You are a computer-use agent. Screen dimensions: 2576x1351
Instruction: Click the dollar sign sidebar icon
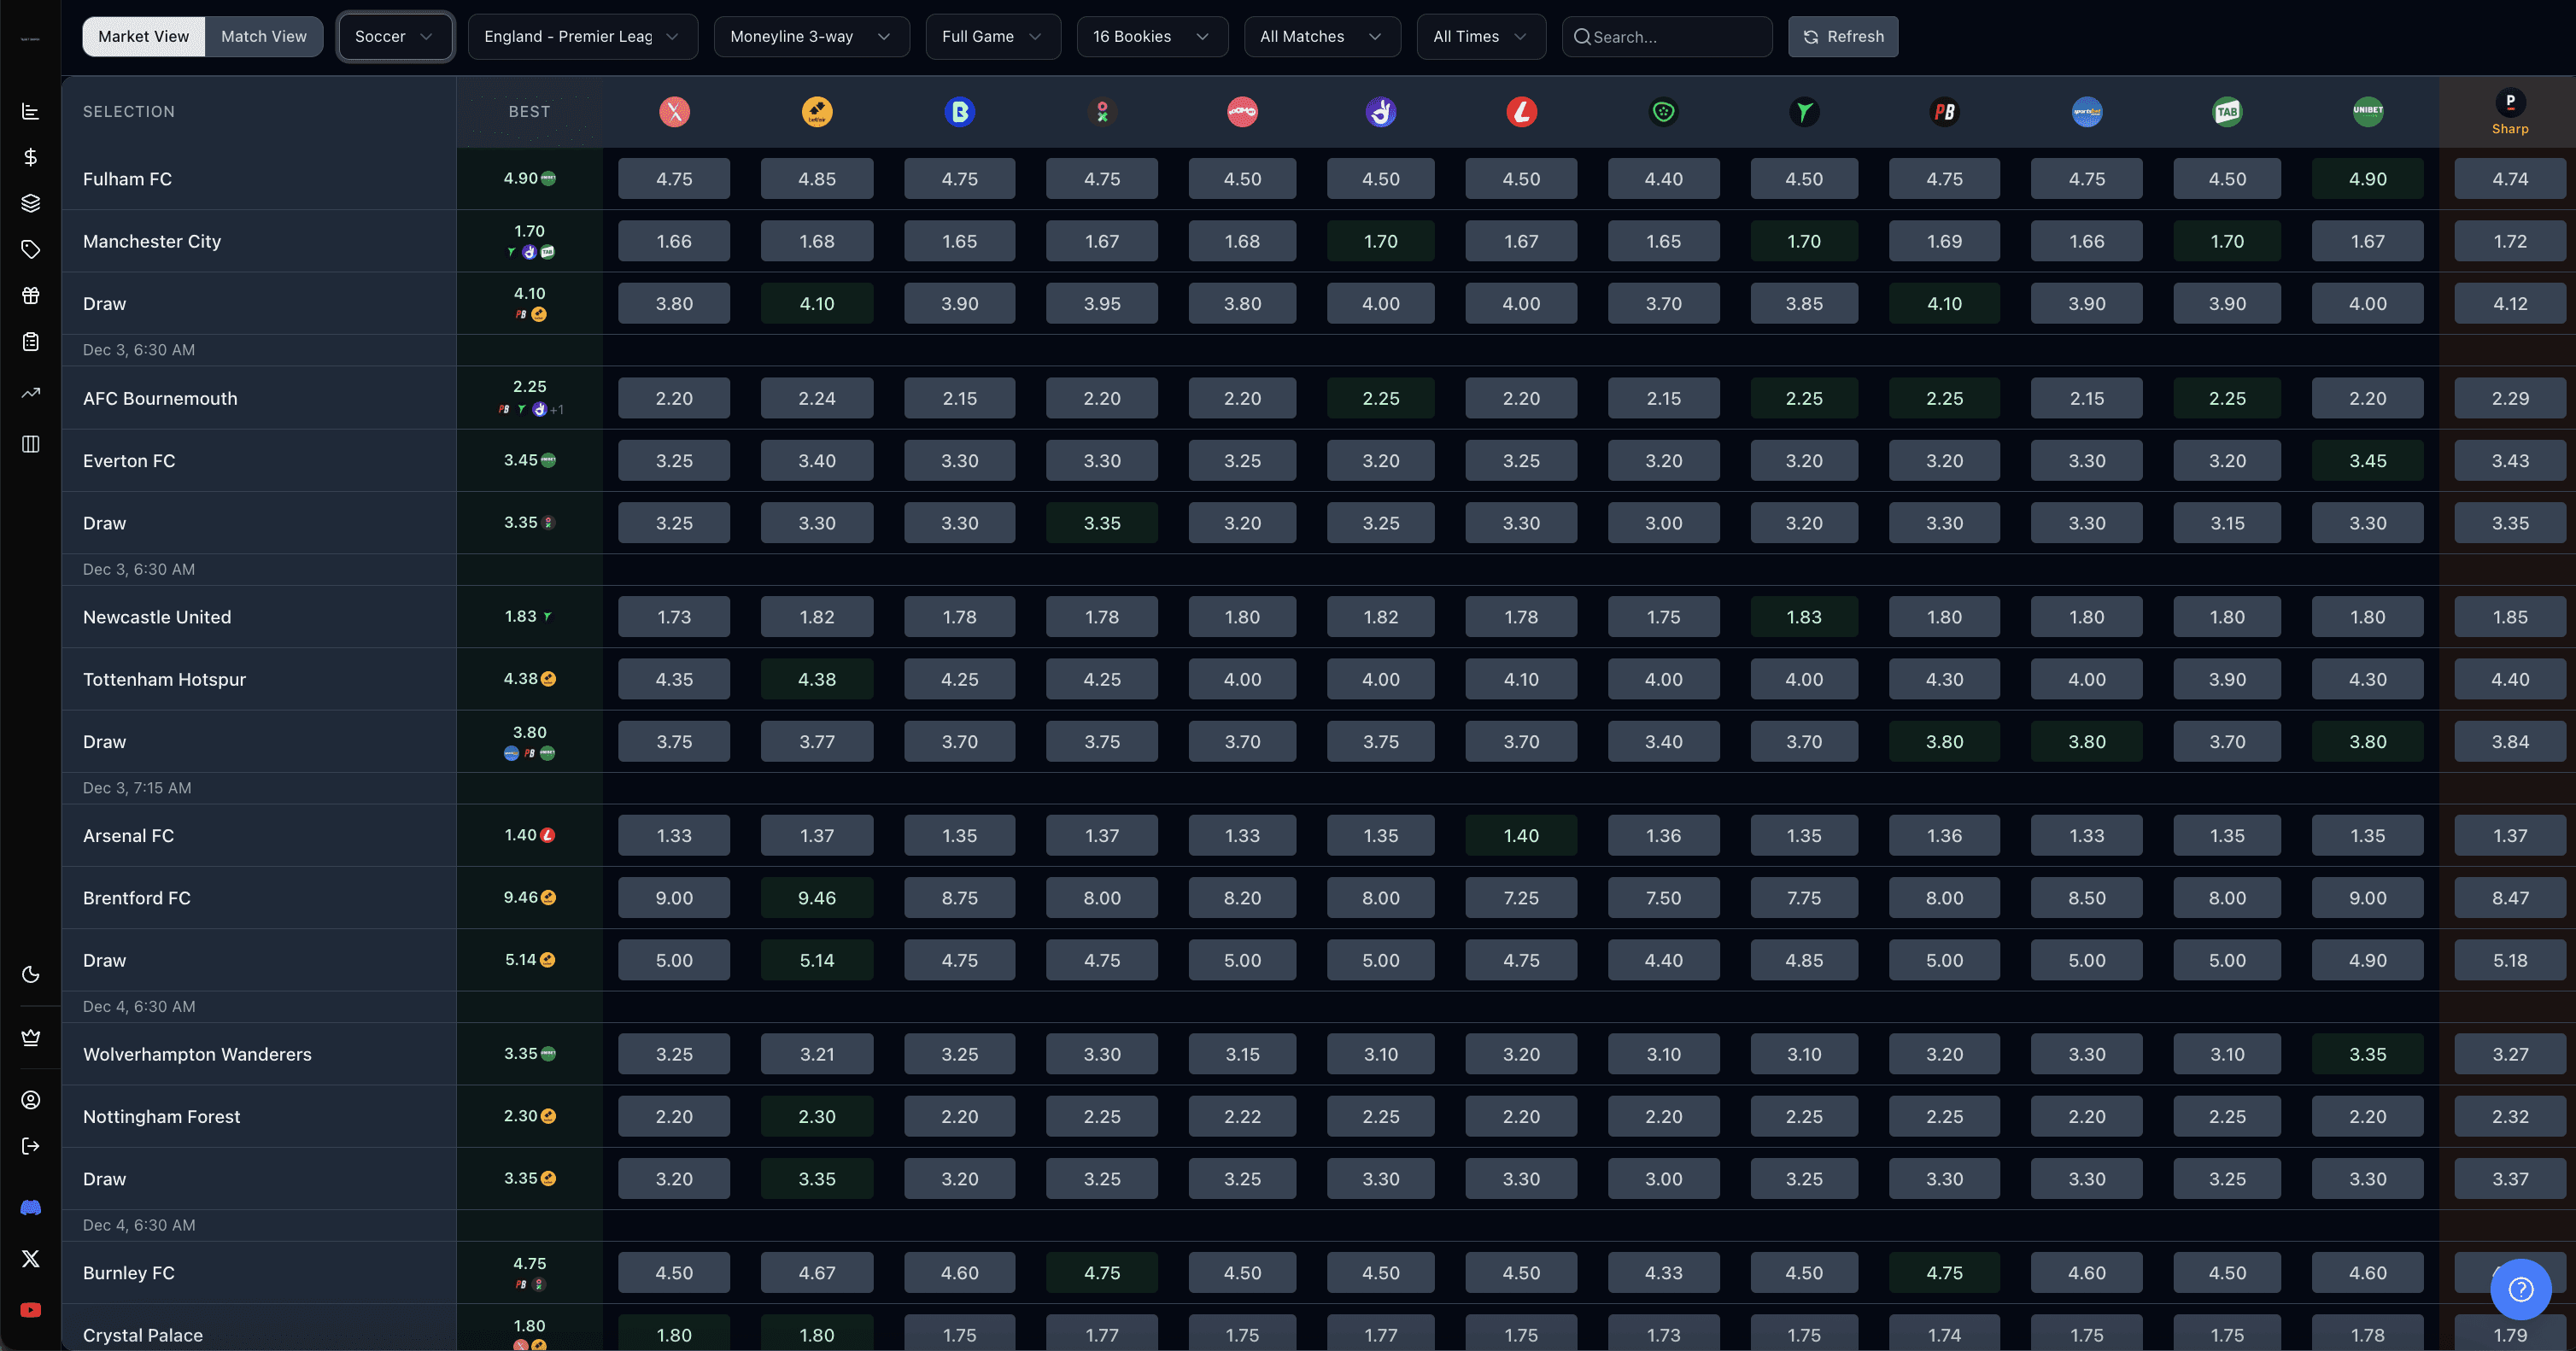[x=30, y=157]
